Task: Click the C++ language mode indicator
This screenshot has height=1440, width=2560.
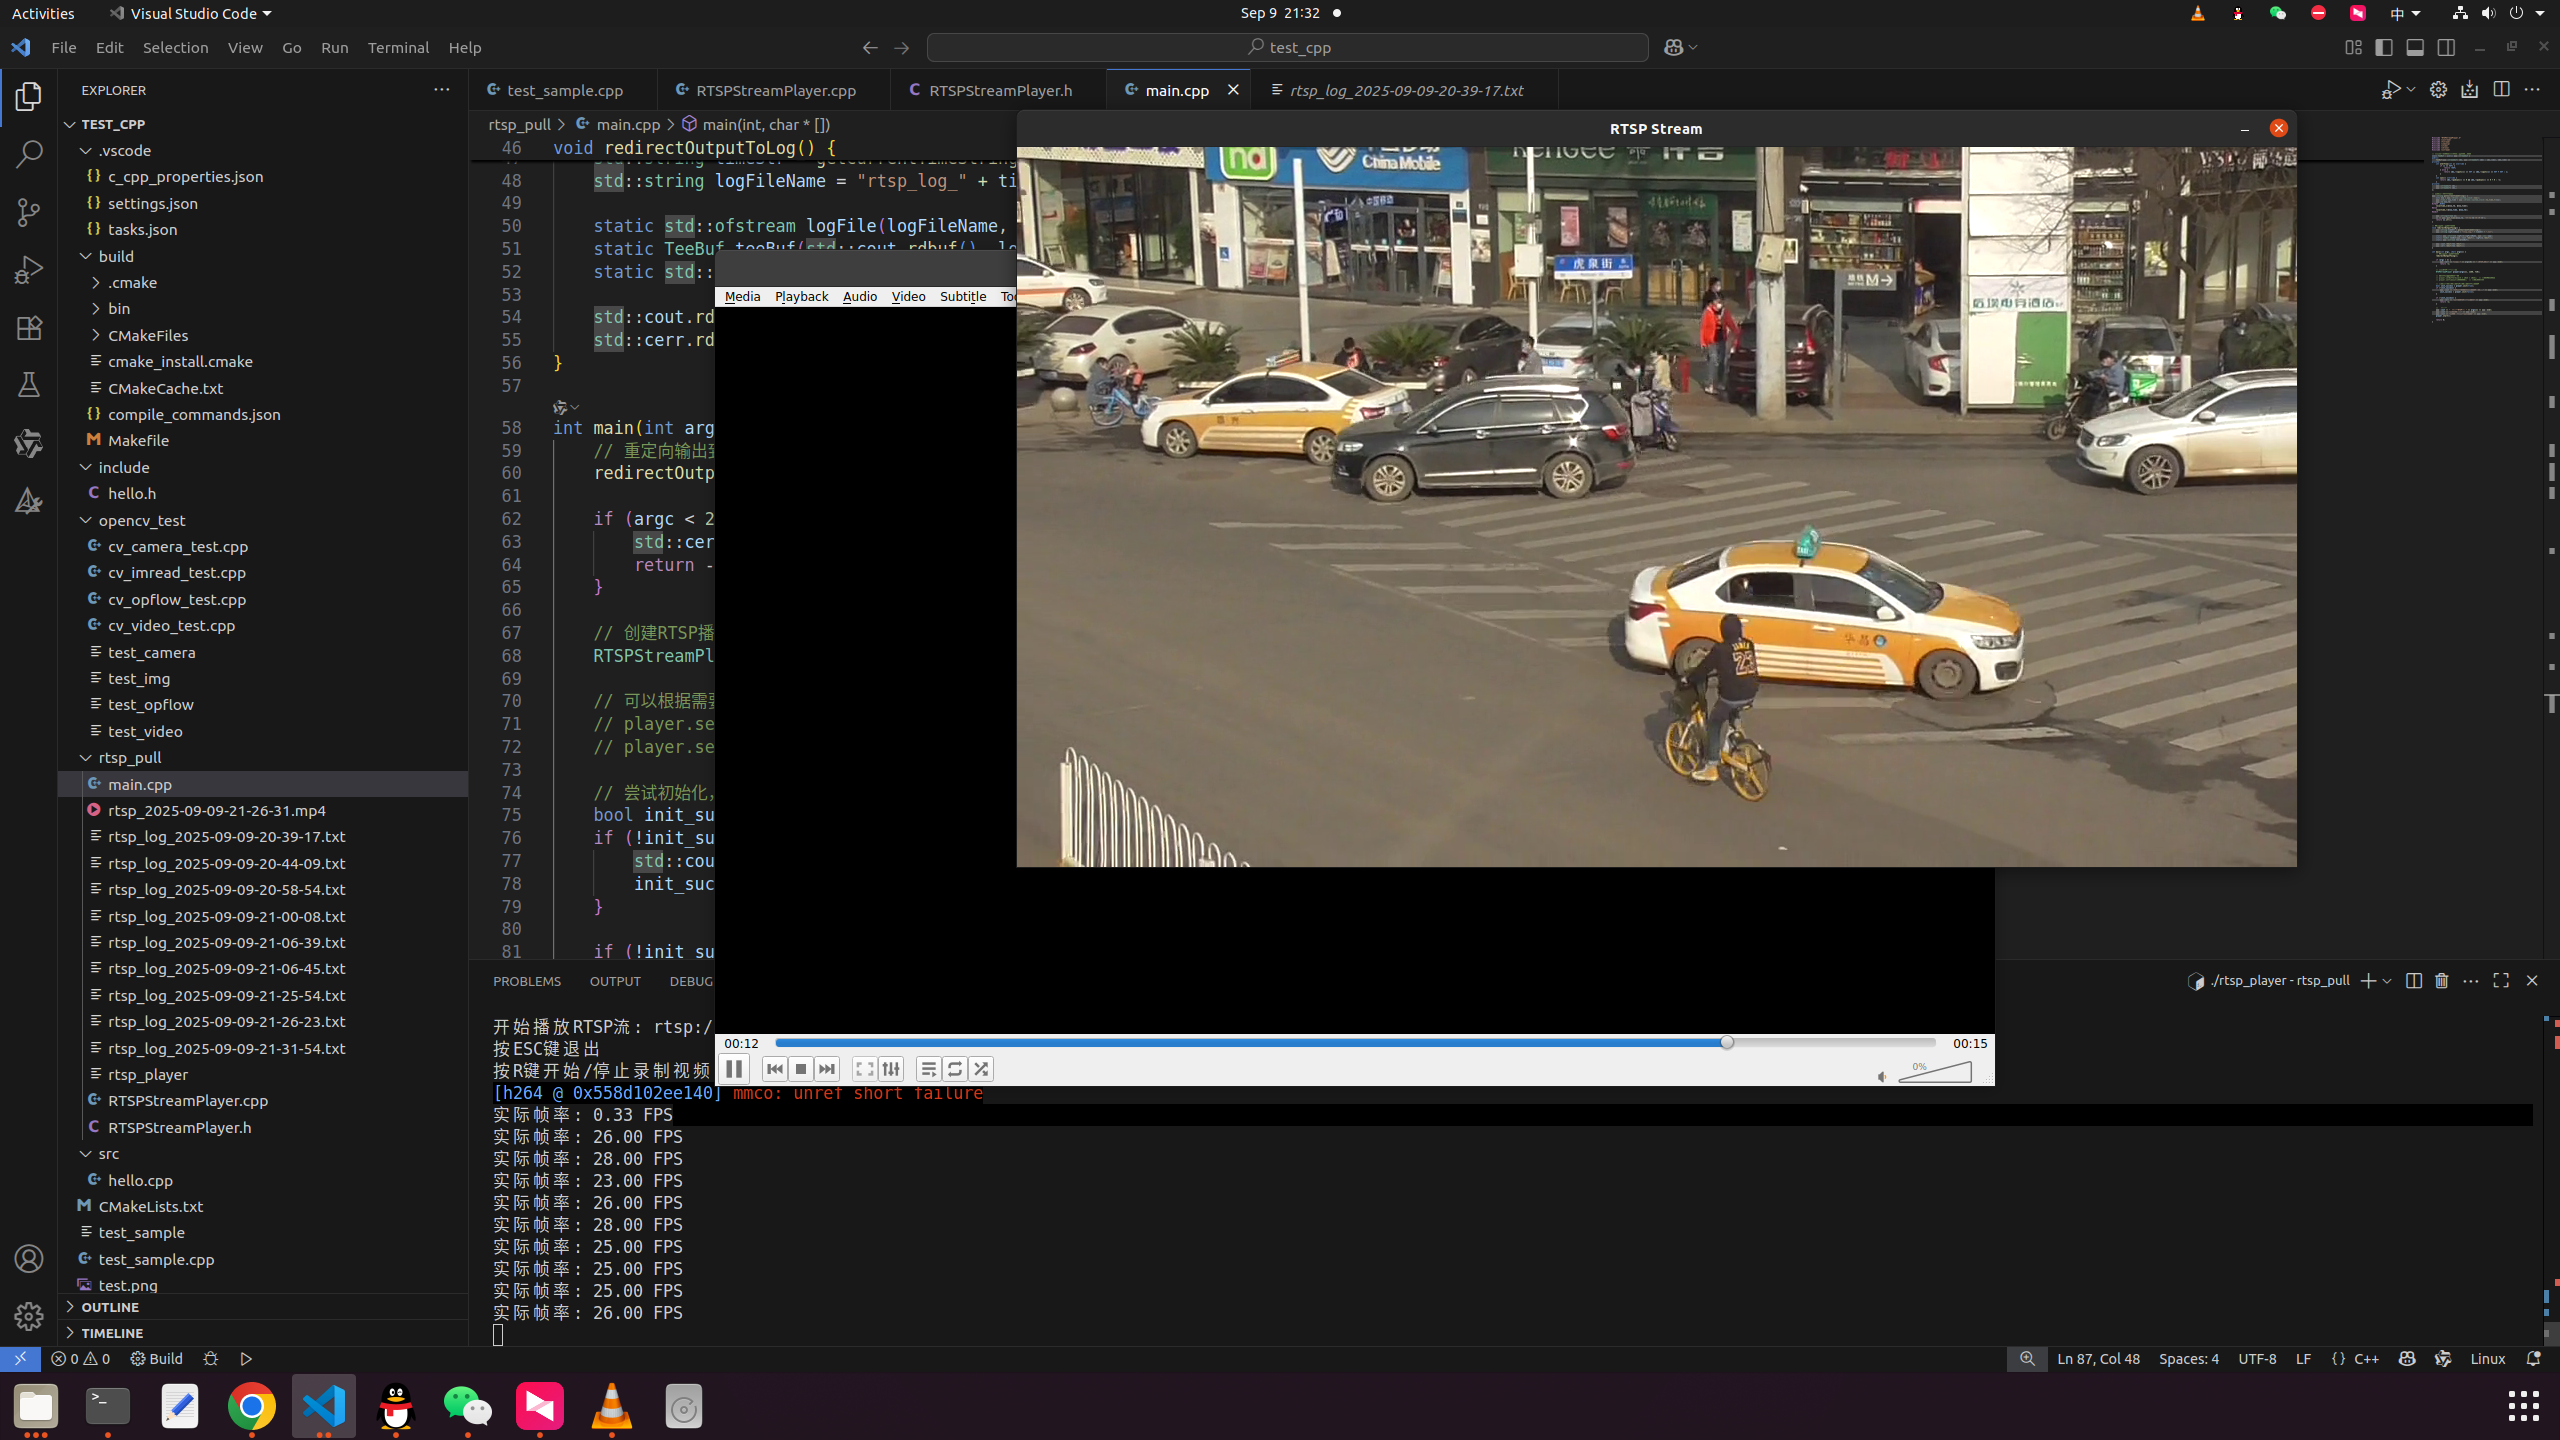Action: pos(2366,1358)
